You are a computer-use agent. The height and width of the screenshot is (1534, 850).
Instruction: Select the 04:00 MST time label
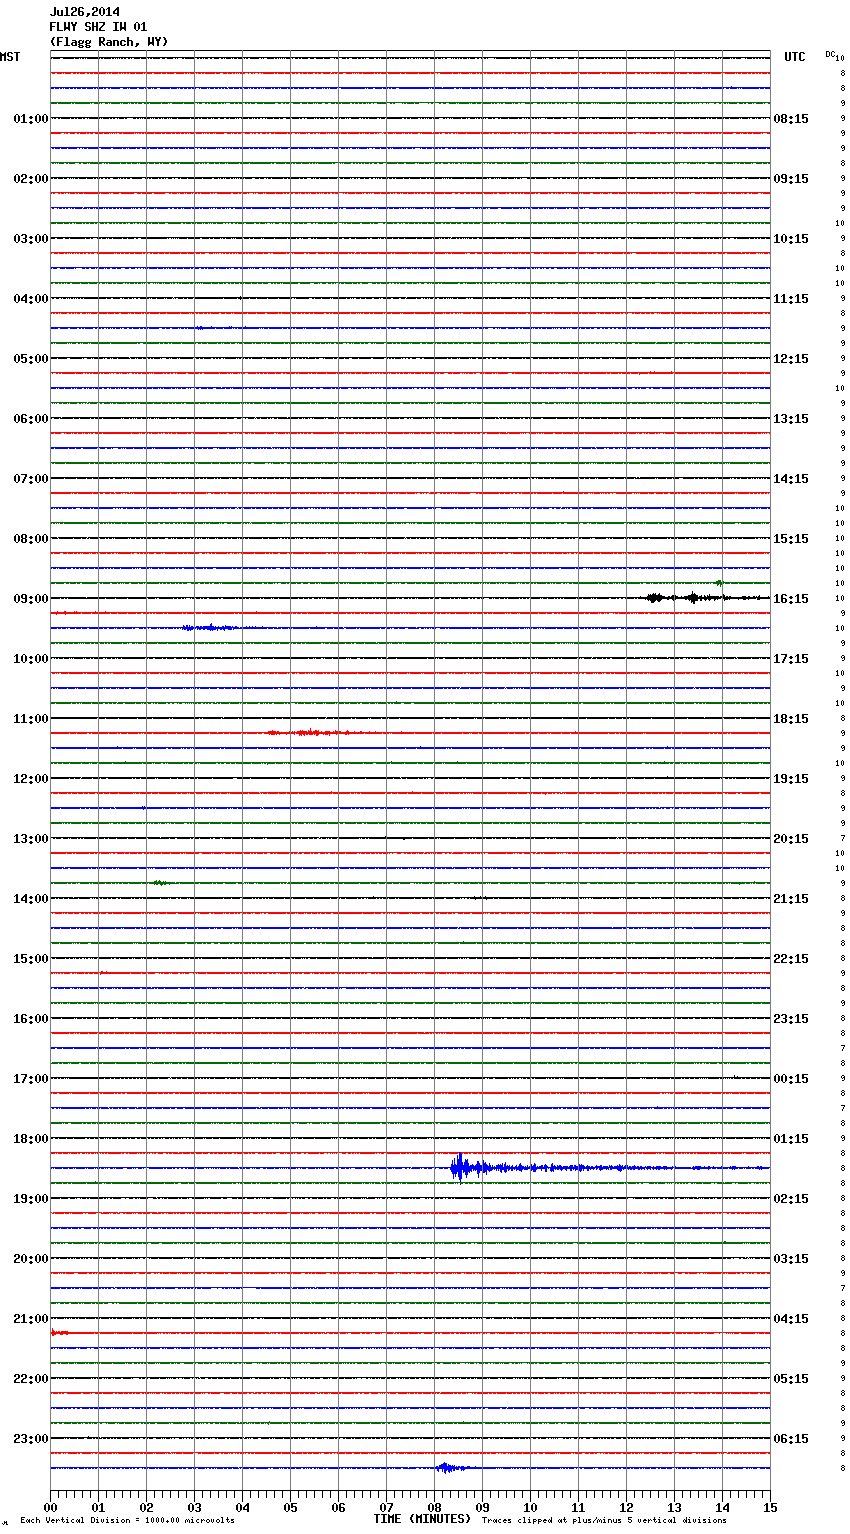(x=31, y=299)
